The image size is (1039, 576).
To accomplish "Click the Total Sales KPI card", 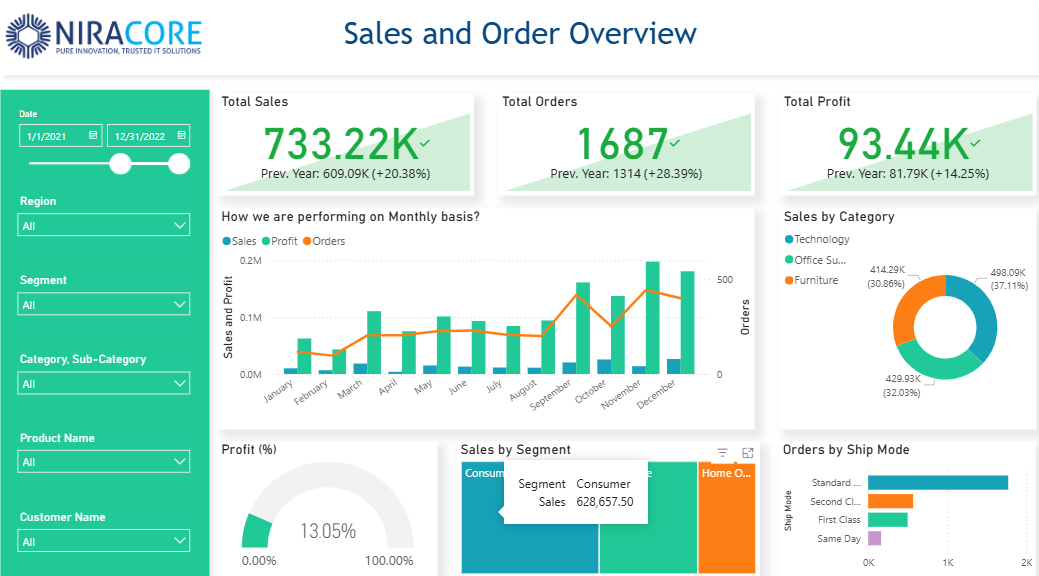I will 347,143.
